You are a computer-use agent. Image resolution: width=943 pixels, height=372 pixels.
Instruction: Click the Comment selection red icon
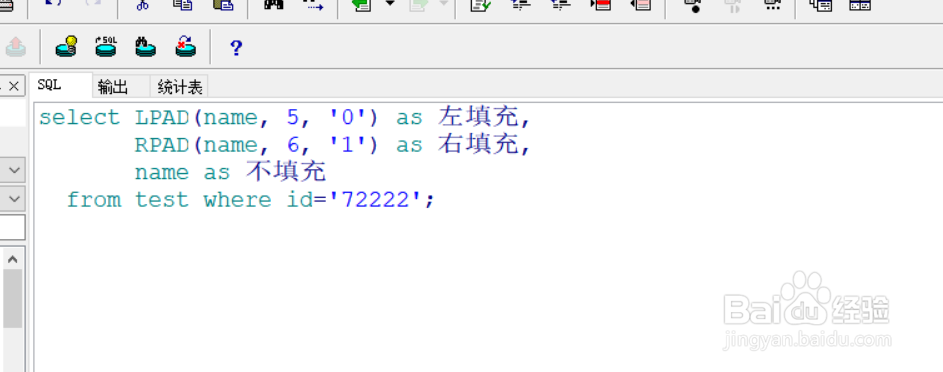(x=600, y=4)
